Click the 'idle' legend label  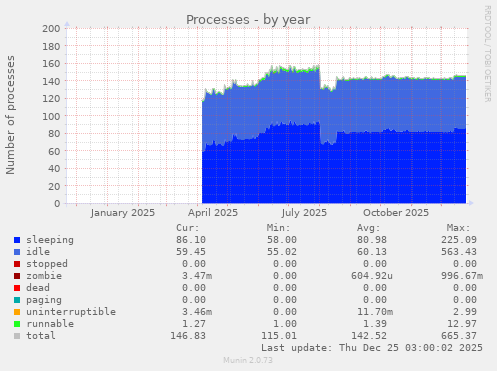(38, 252)
